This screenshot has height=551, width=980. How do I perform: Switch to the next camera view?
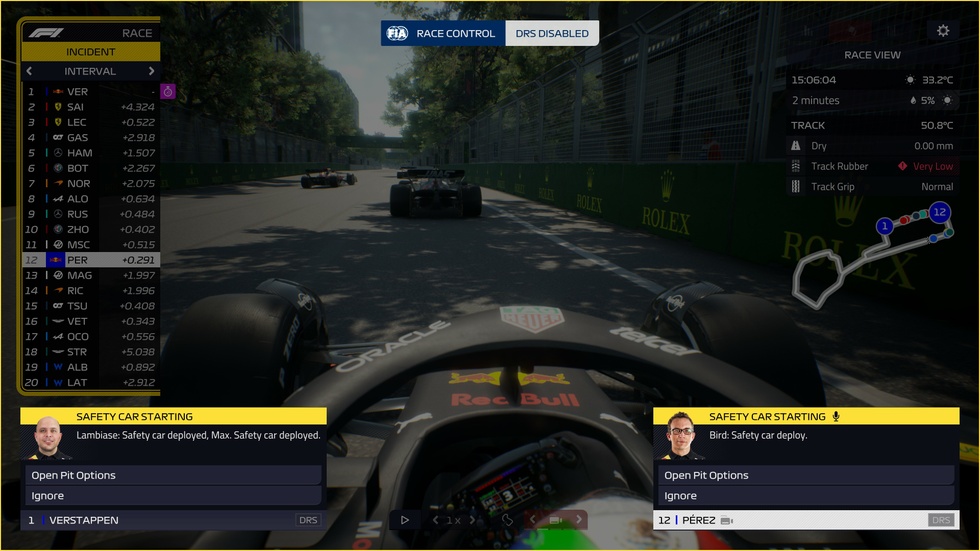coord(579,519)
